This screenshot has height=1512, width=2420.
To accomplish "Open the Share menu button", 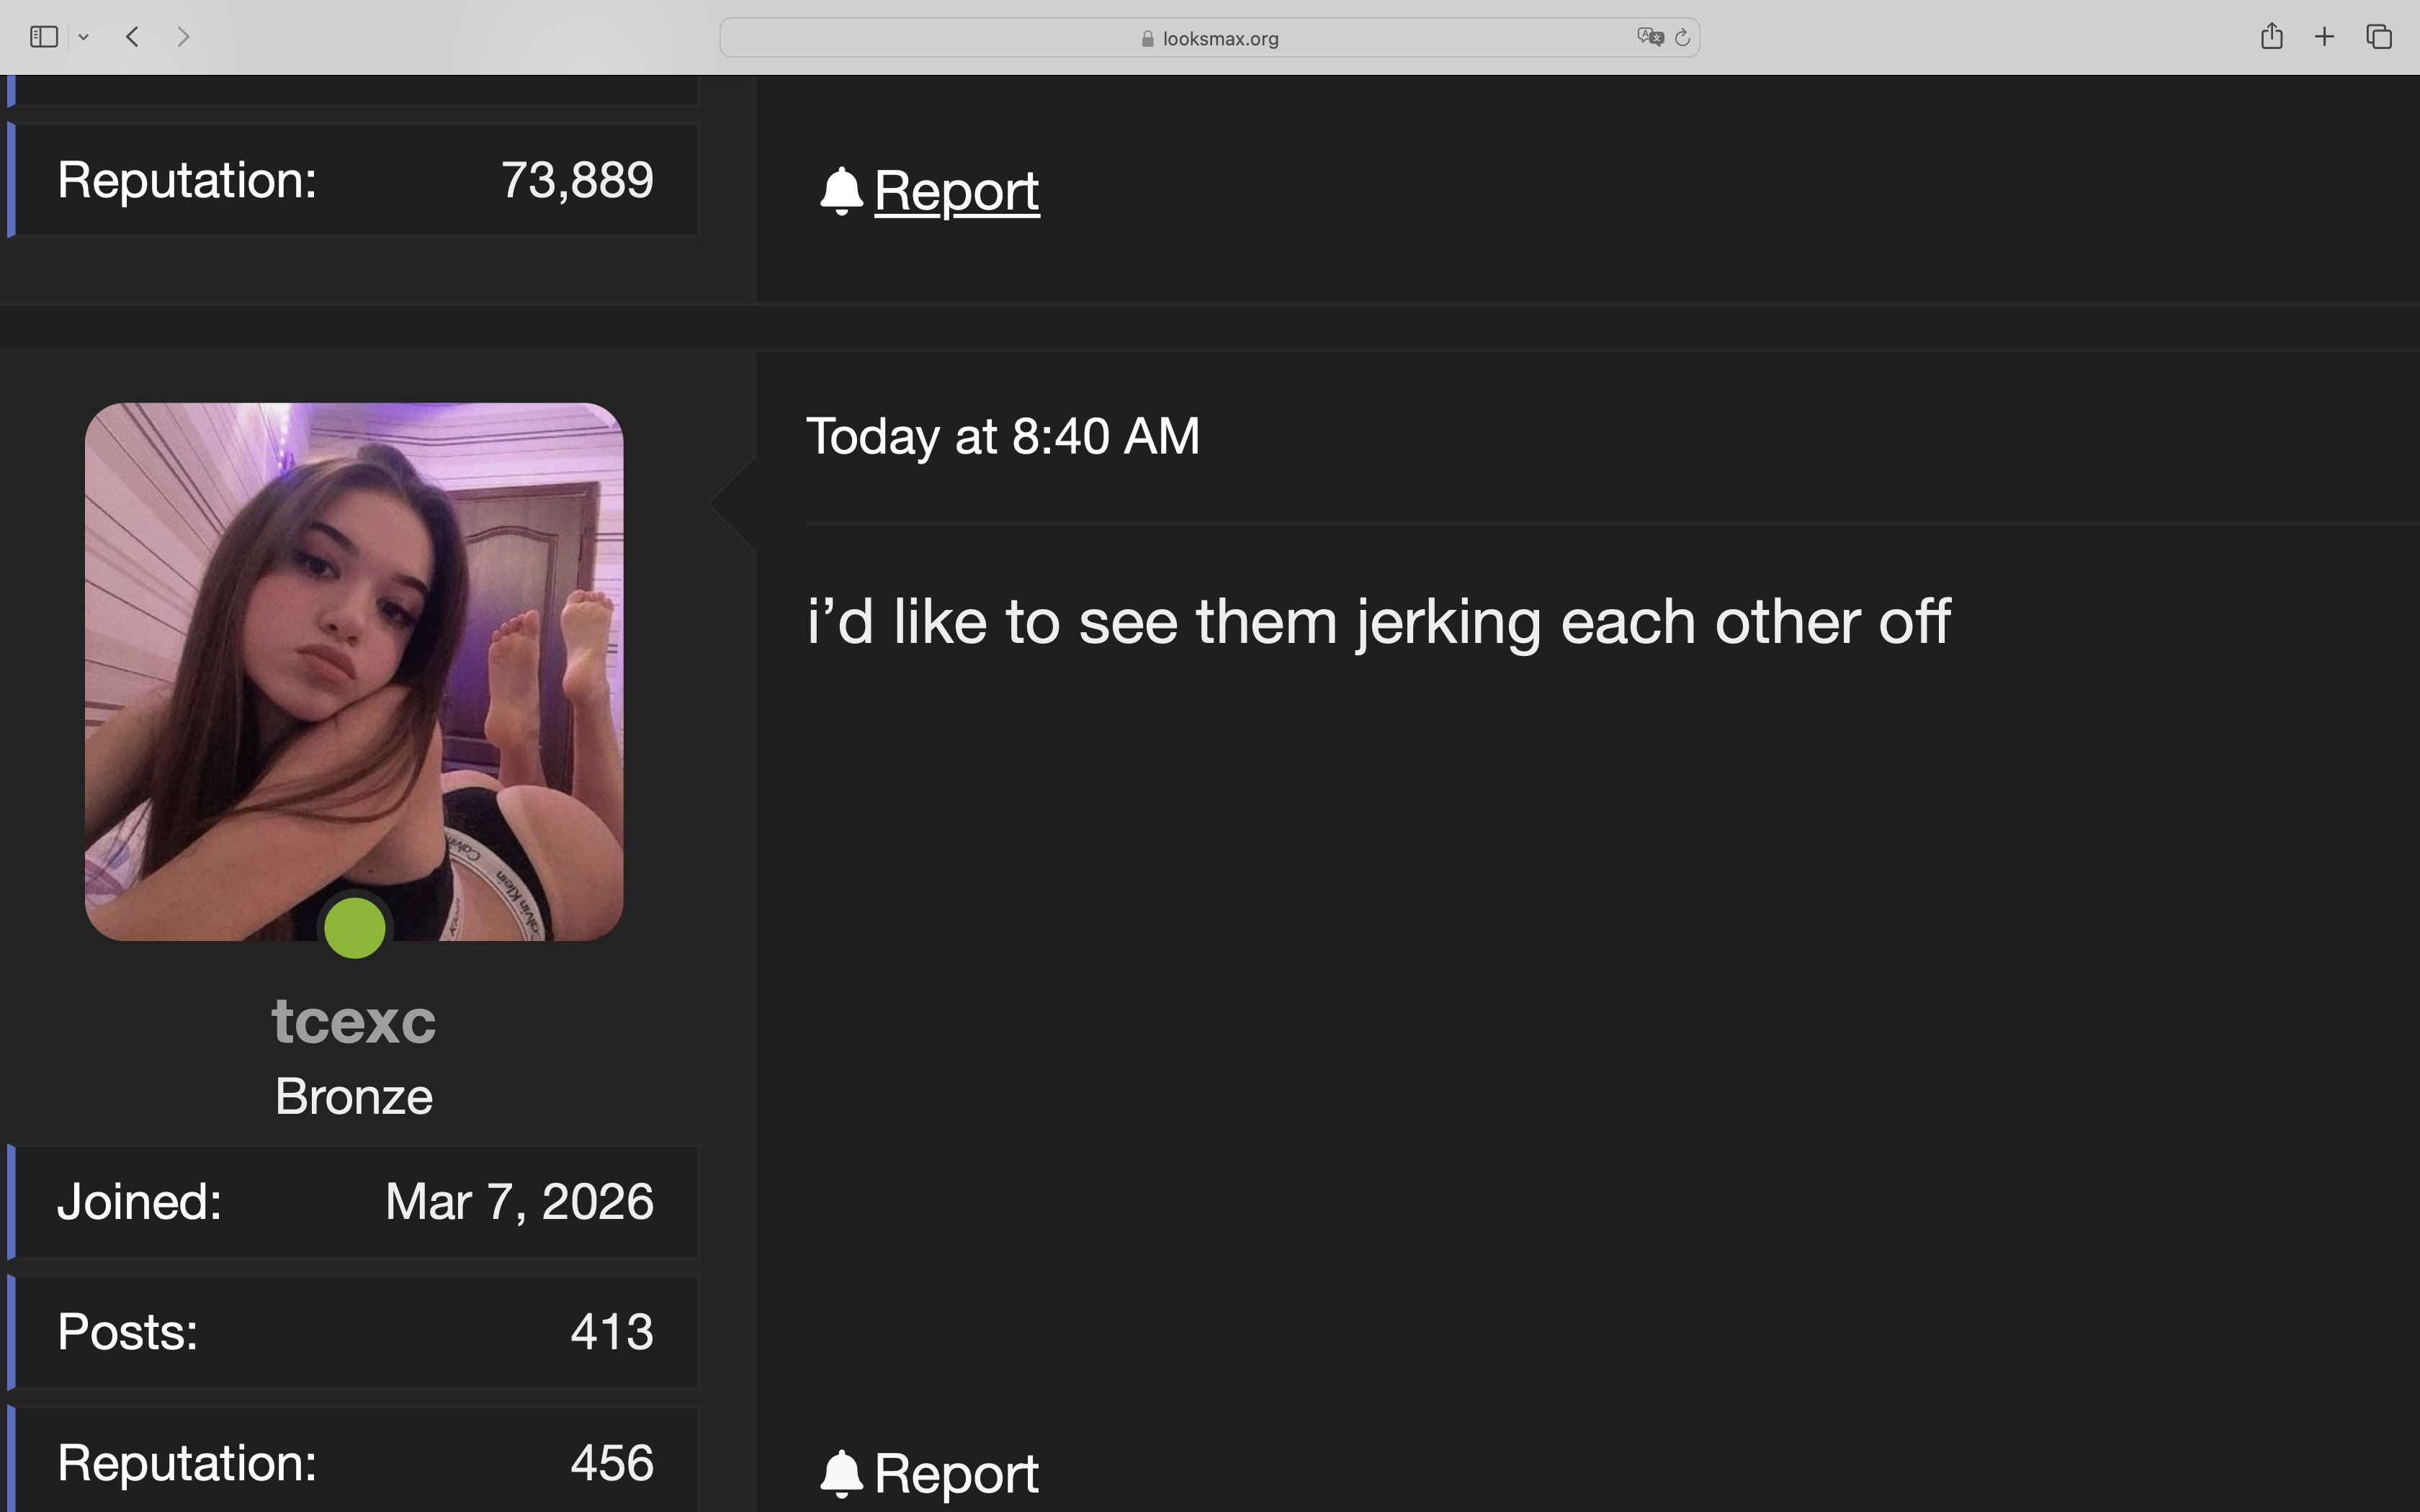I will (2271, 36).
